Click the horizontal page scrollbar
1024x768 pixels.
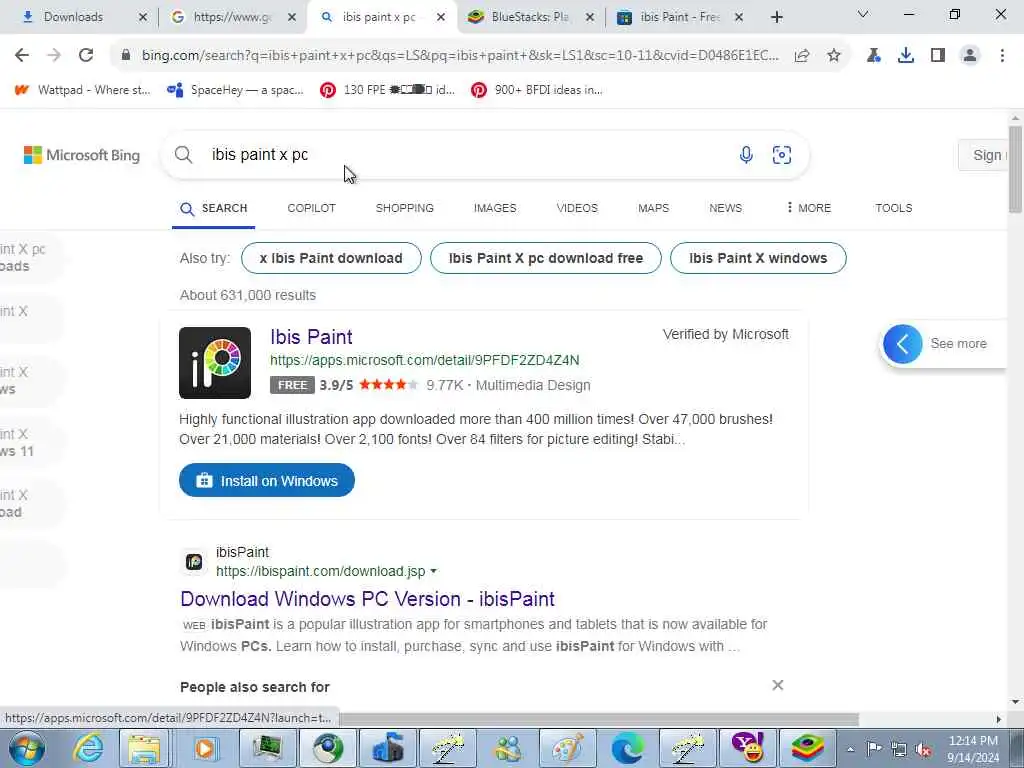pos(600,720)
